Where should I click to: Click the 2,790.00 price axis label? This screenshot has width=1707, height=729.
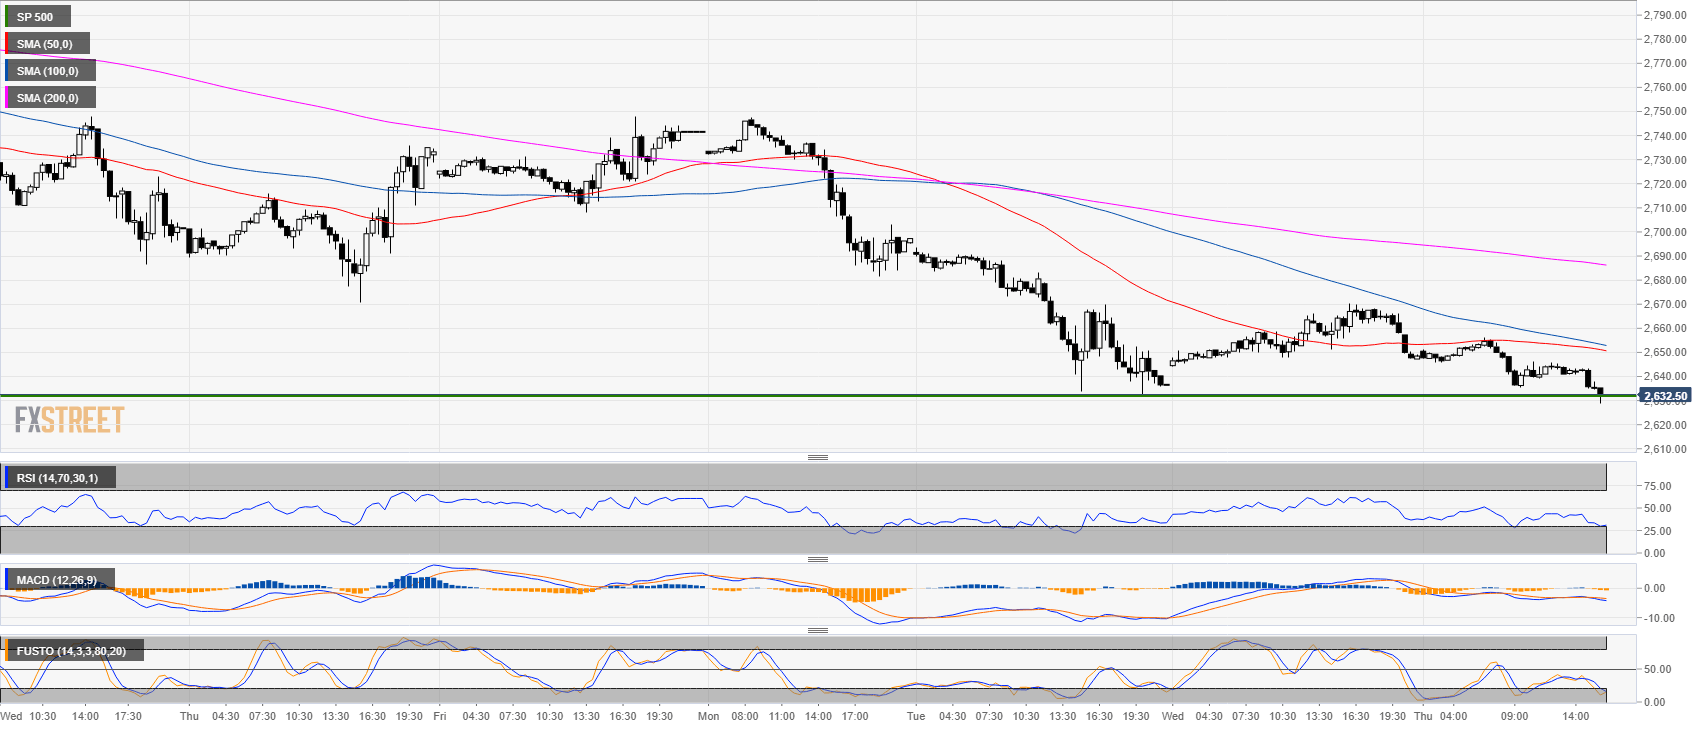tap(1664, 15)
